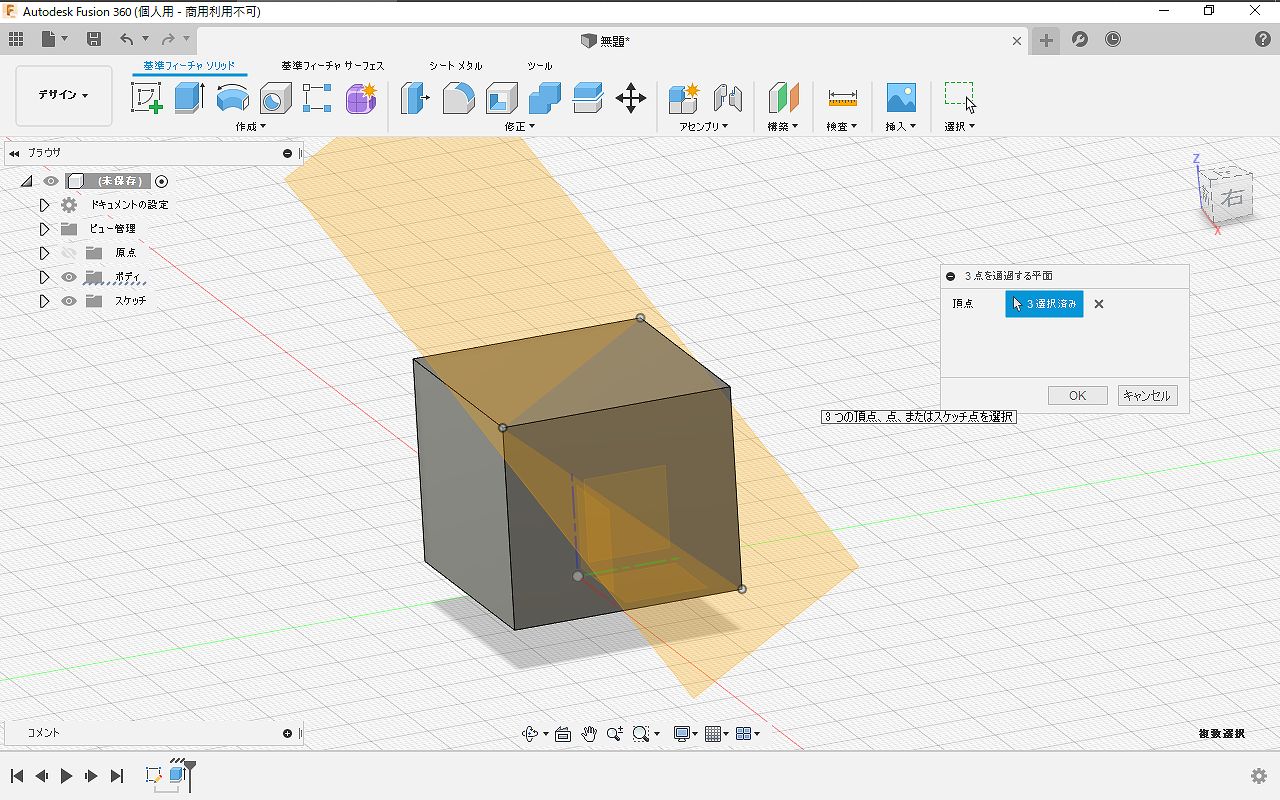1280x800 pixels.
Task: Click the Create Form tool icon
Action: click(x=361, y=98)
